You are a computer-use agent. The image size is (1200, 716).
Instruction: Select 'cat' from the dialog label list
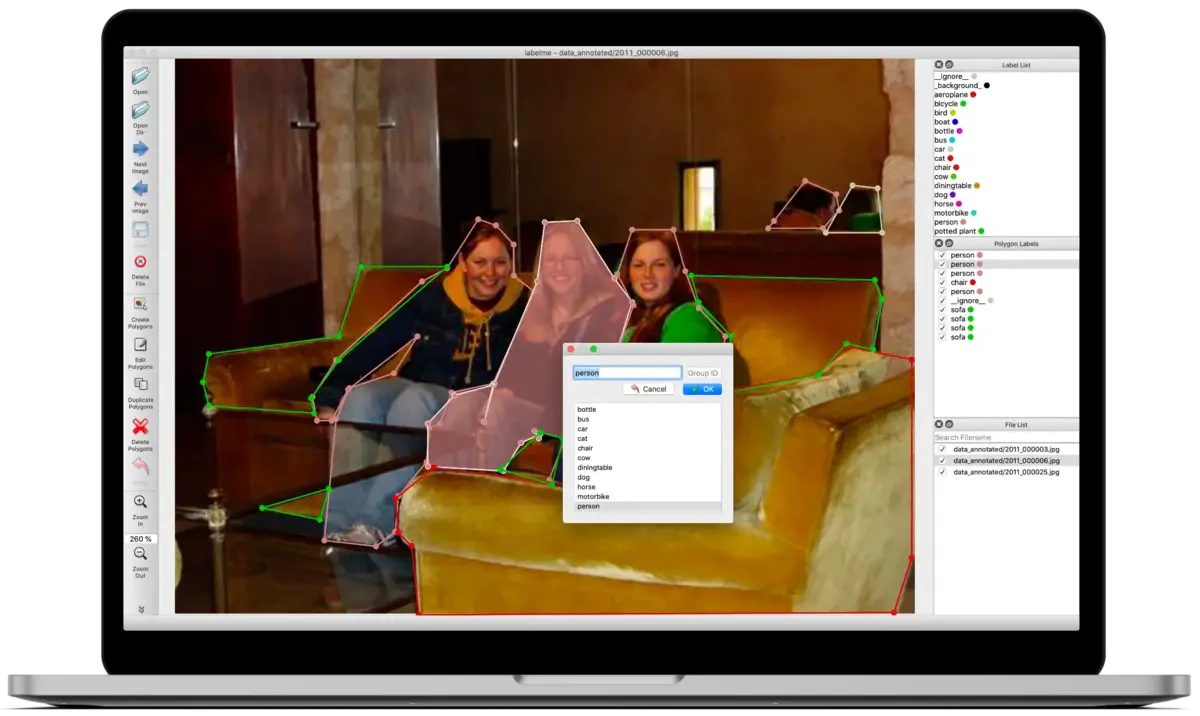point(582,438)
